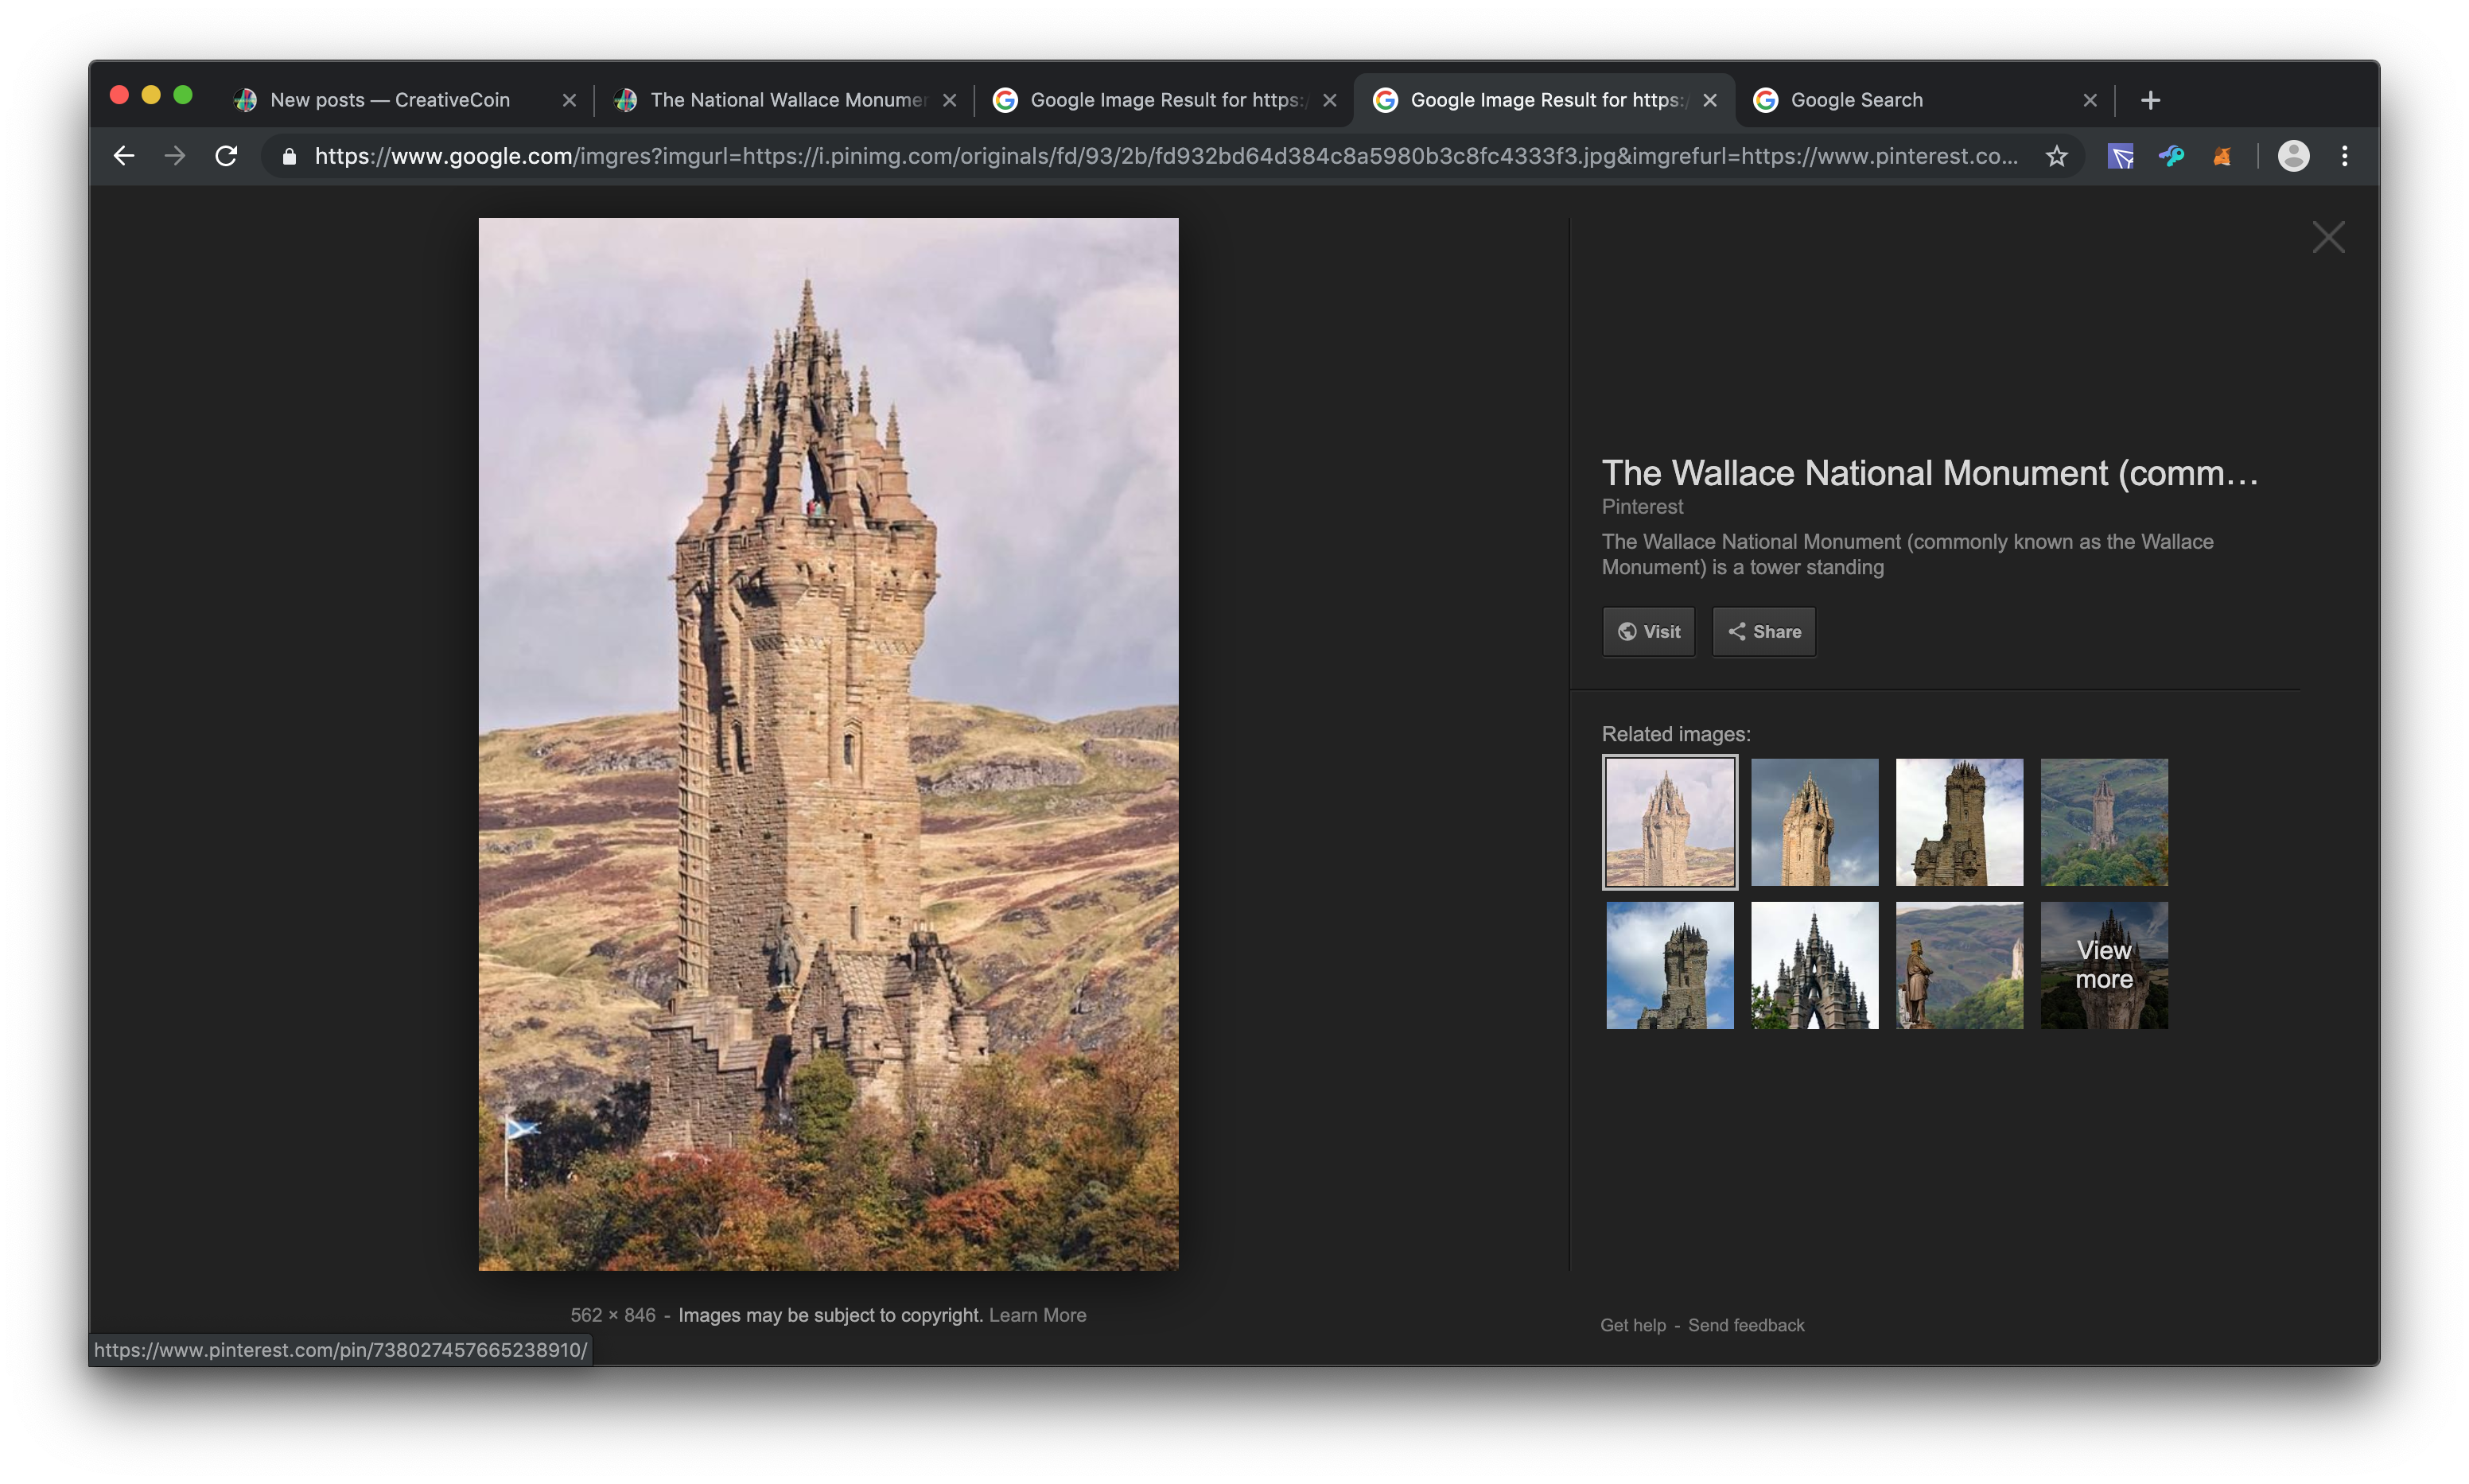Click the blue key extension icon
This screenshot has height=1484, width=2469.
tap(2171, 156)
